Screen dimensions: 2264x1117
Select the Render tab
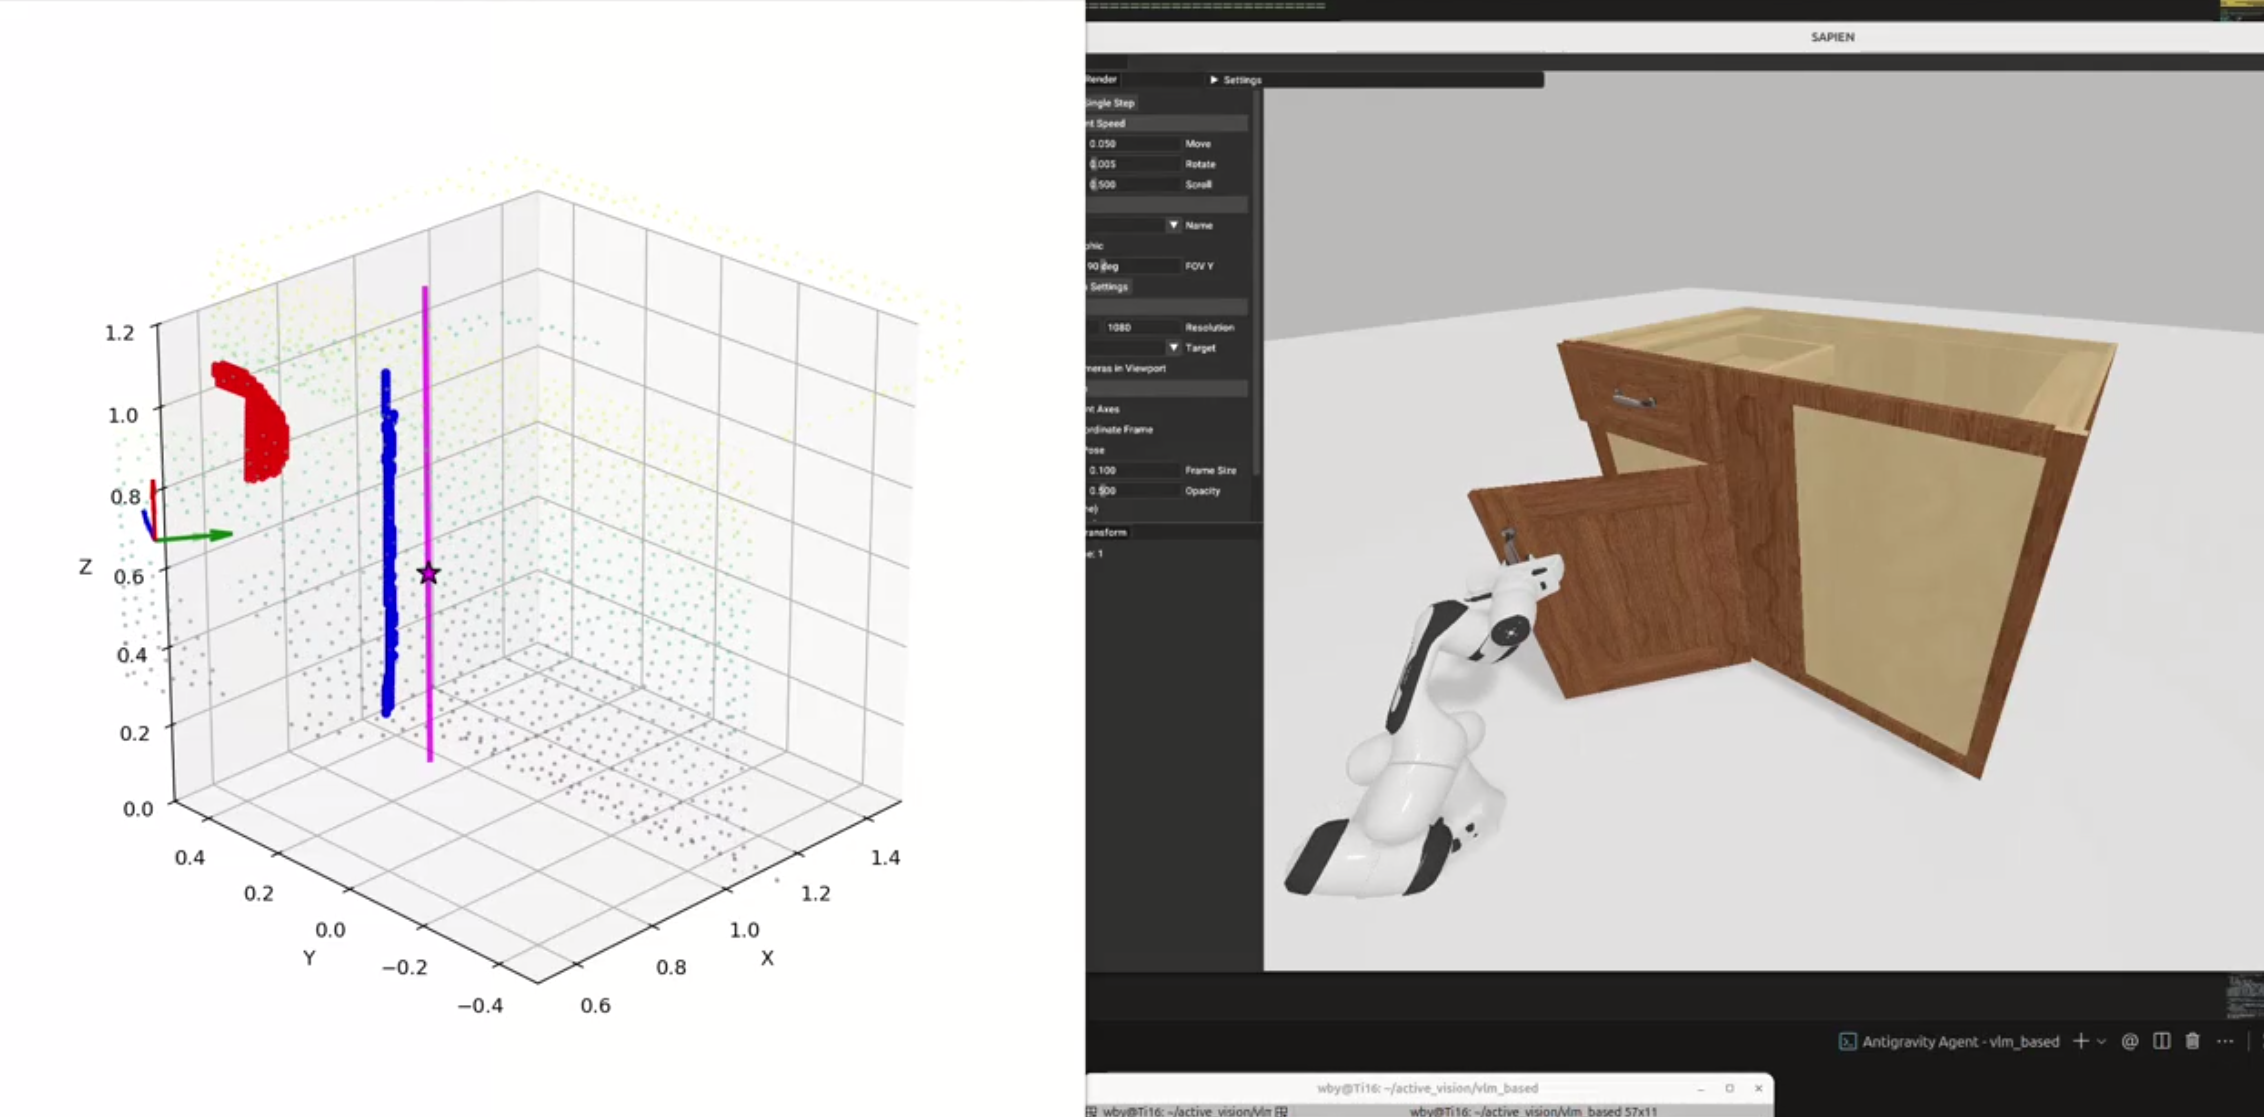(x=1102, y=79)
